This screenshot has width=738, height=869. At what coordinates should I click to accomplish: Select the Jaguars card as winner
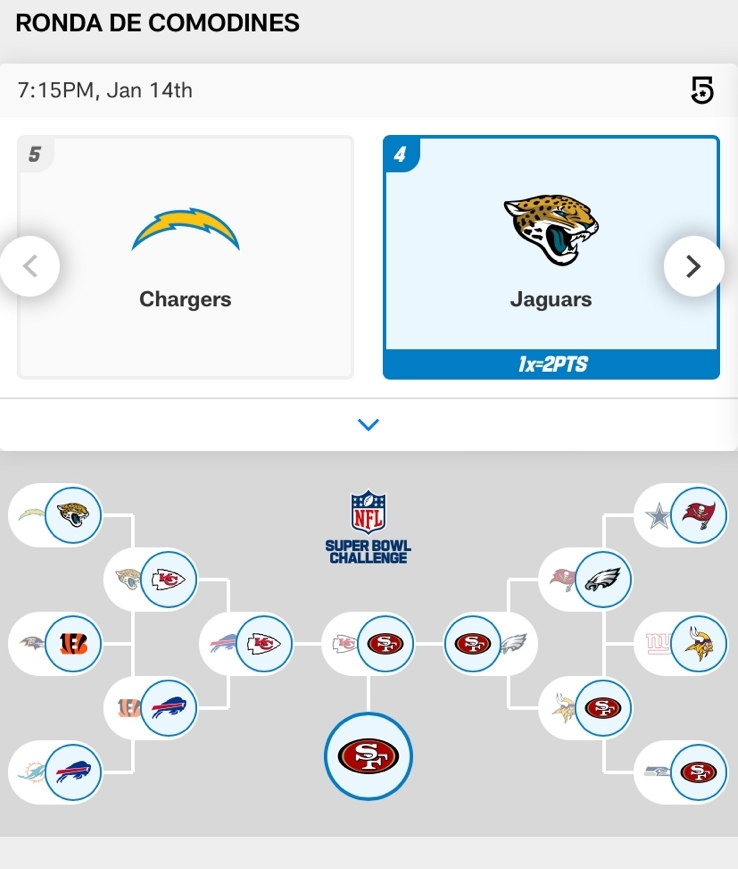click(551, 245)
